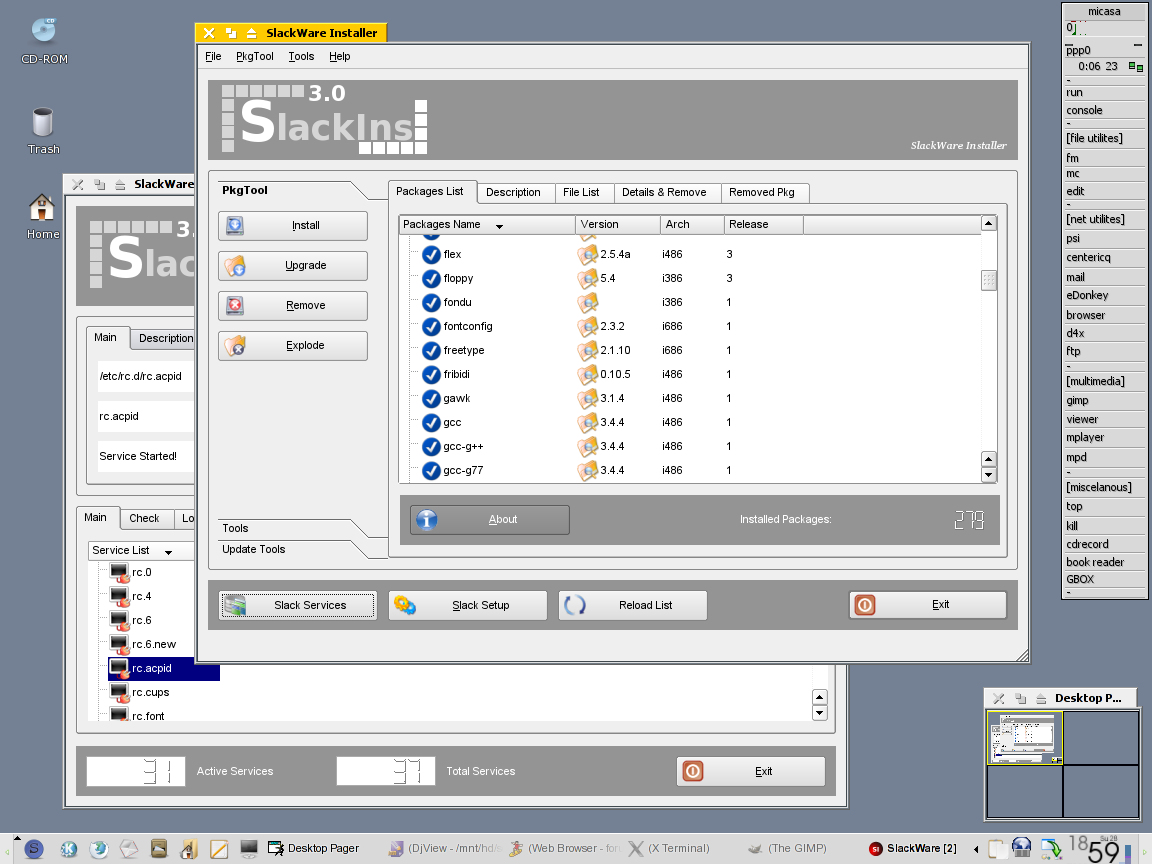Click the package icon beside freetype version 2.1.10
The width and height of the screenshot is (1152, 864).
[587, 350]
